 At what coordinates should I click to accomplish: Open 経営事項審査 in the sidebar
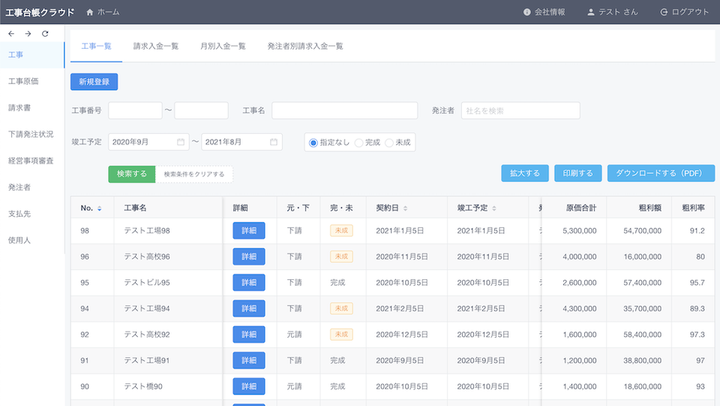pos(32,161)
